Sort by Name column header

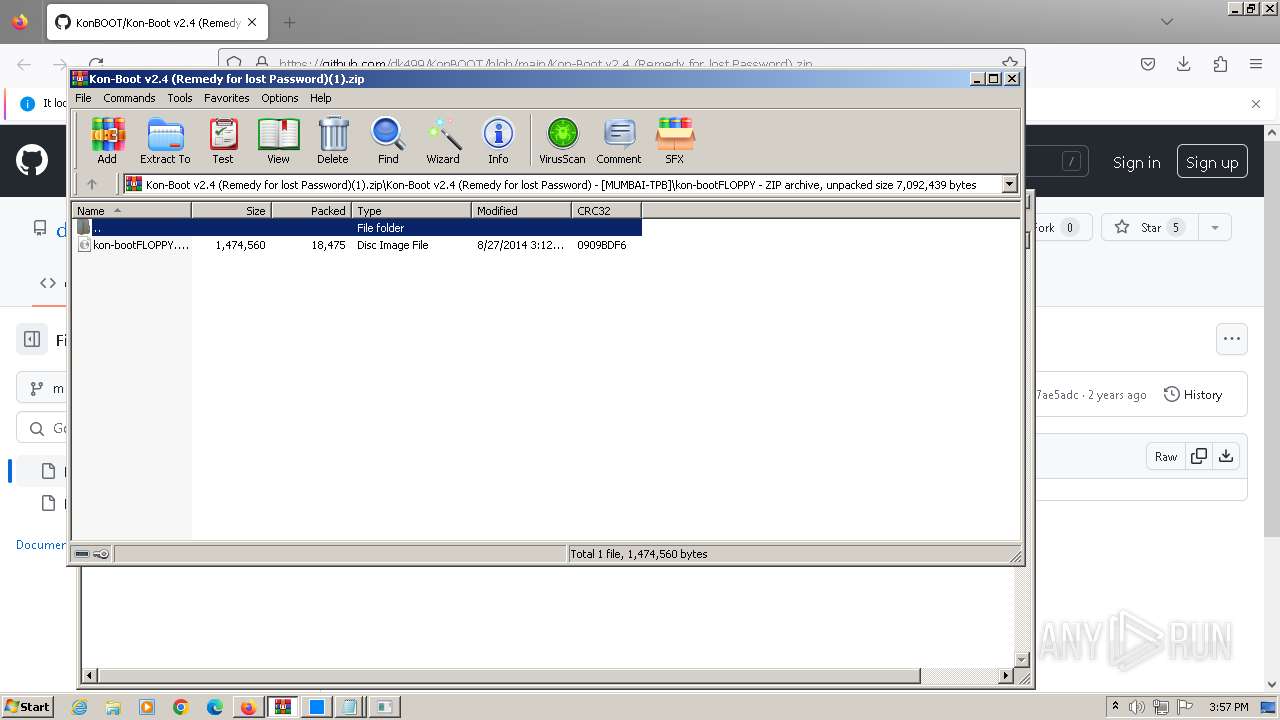point(131,210)
